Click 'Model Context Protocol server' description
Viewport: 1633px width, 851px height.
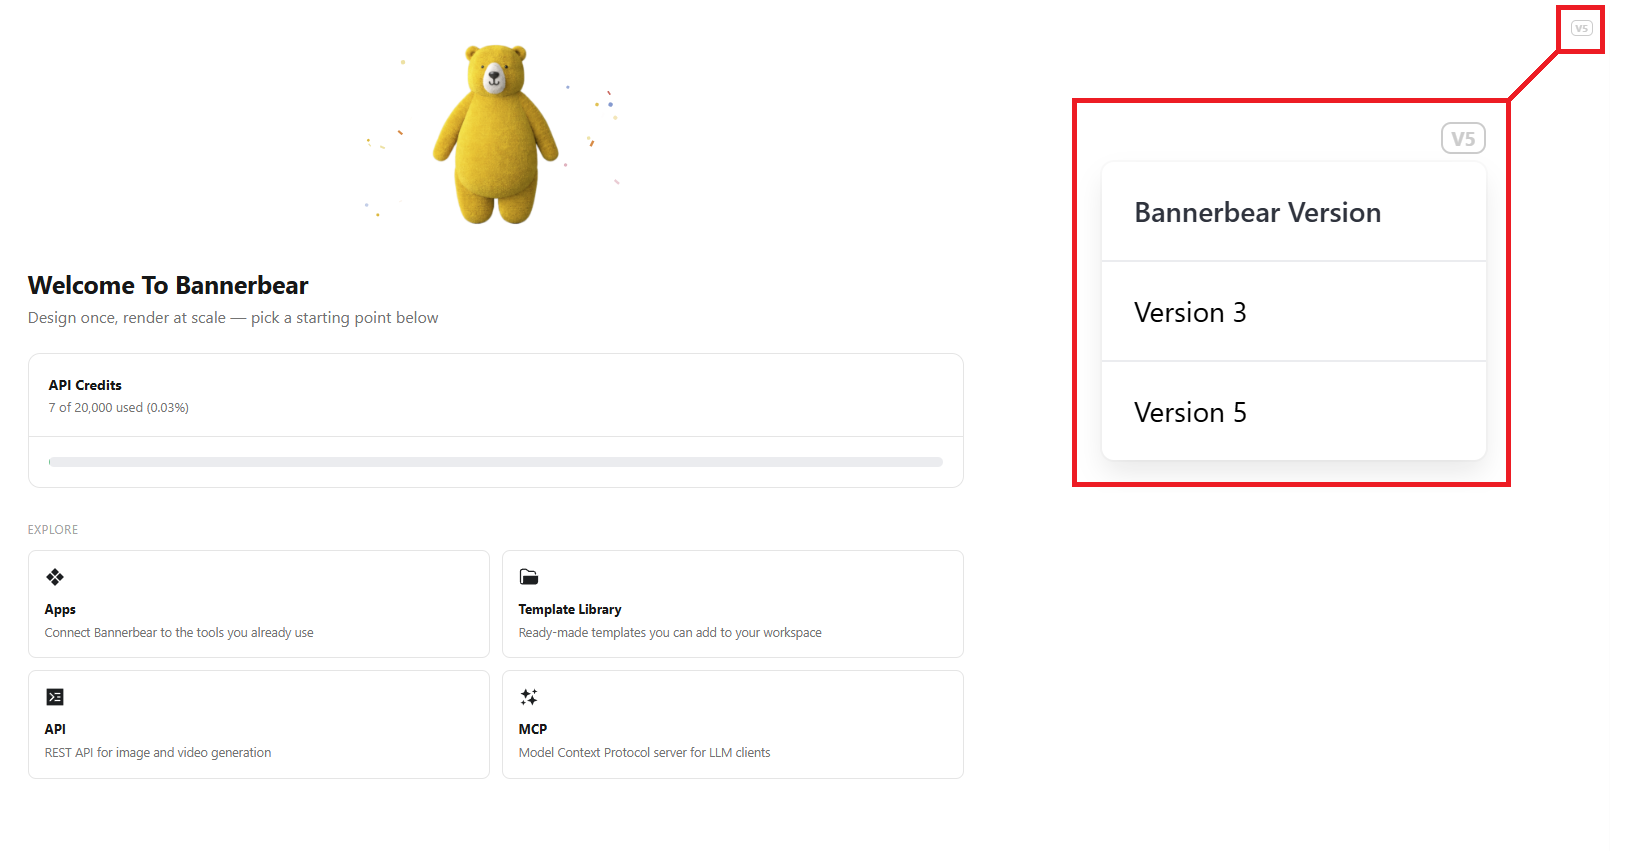645,753
